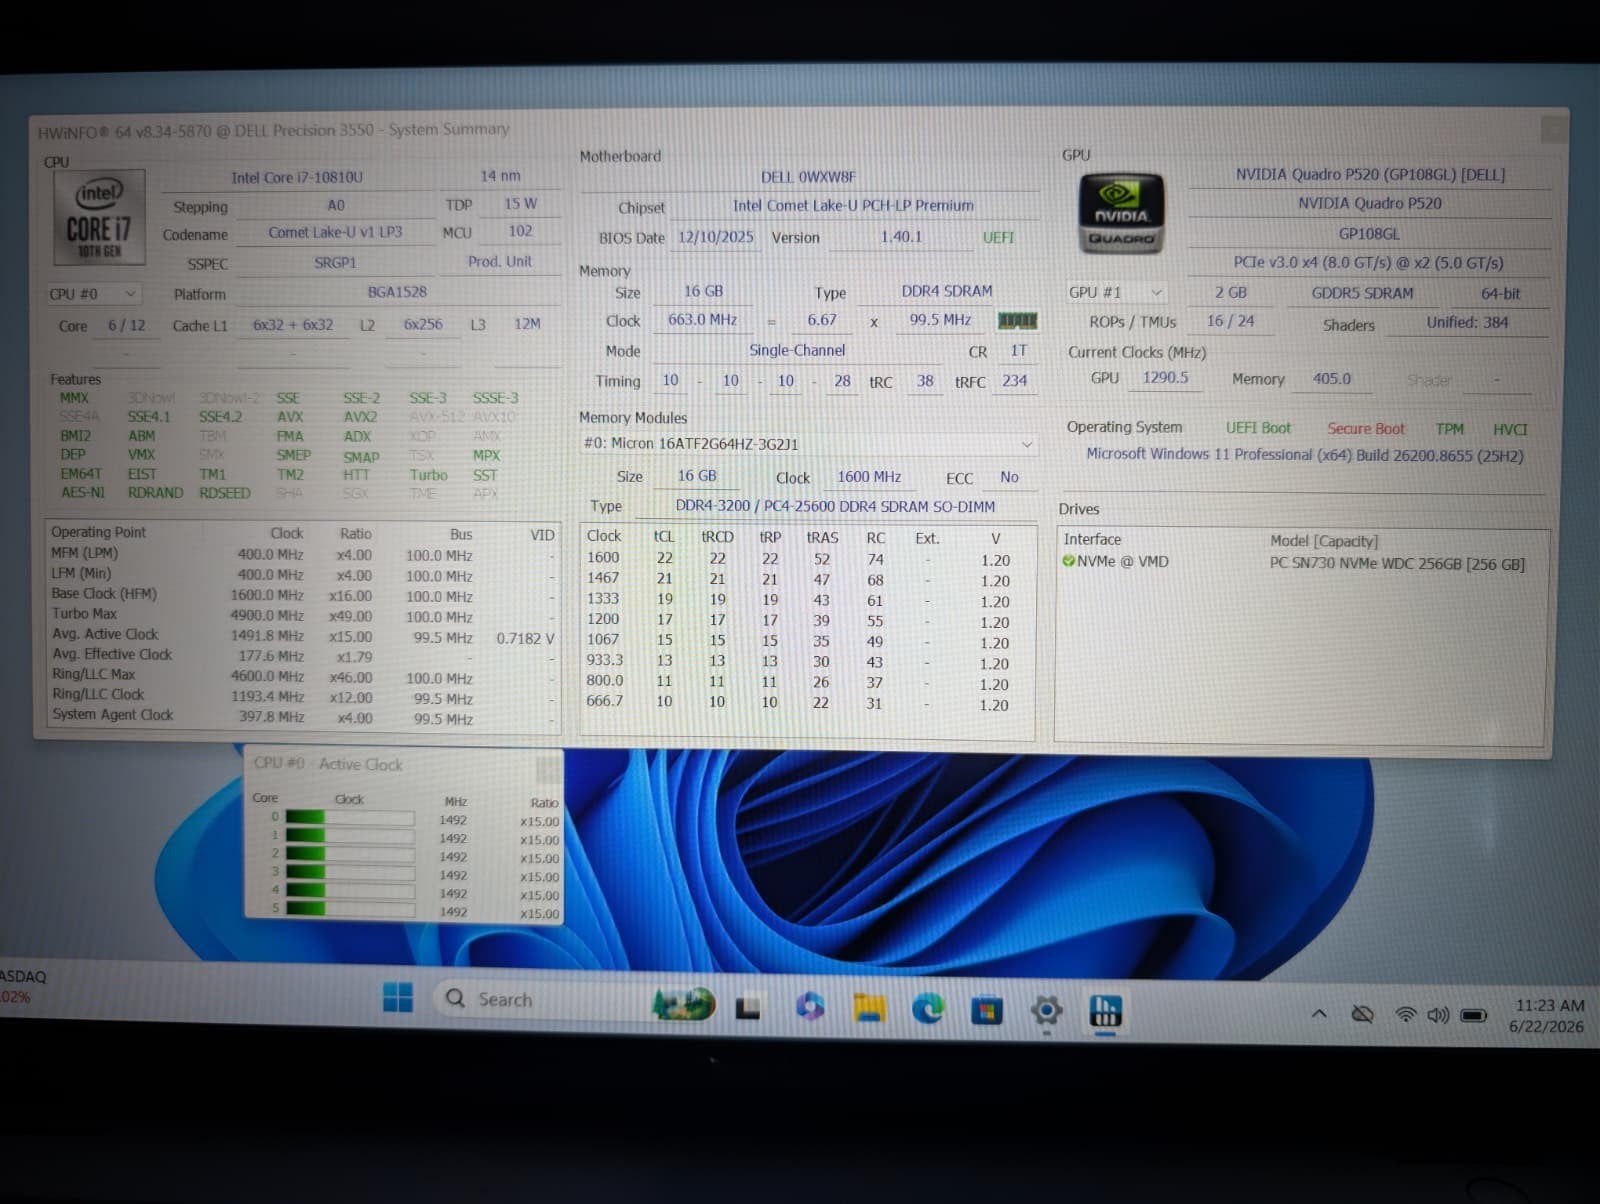1600x1204 pixels.
Task: Click the NVIDIA Quadro P520 (GP108GL) [DELL] field
Action: tap(1370, 174)
